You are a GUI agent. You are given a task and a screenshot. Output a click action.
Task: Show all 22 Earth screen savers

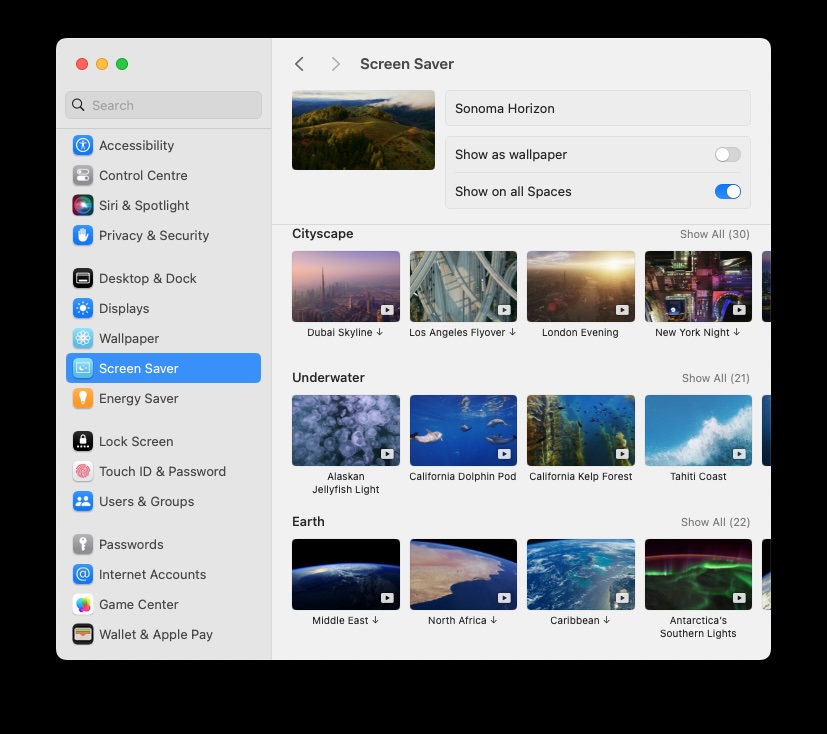[715, 522]
